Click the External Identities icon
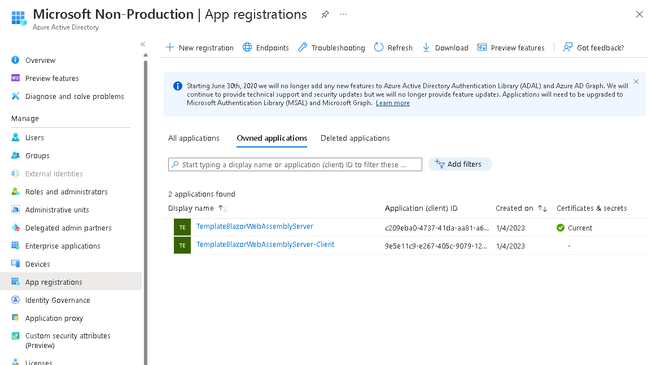 [15, 173]
